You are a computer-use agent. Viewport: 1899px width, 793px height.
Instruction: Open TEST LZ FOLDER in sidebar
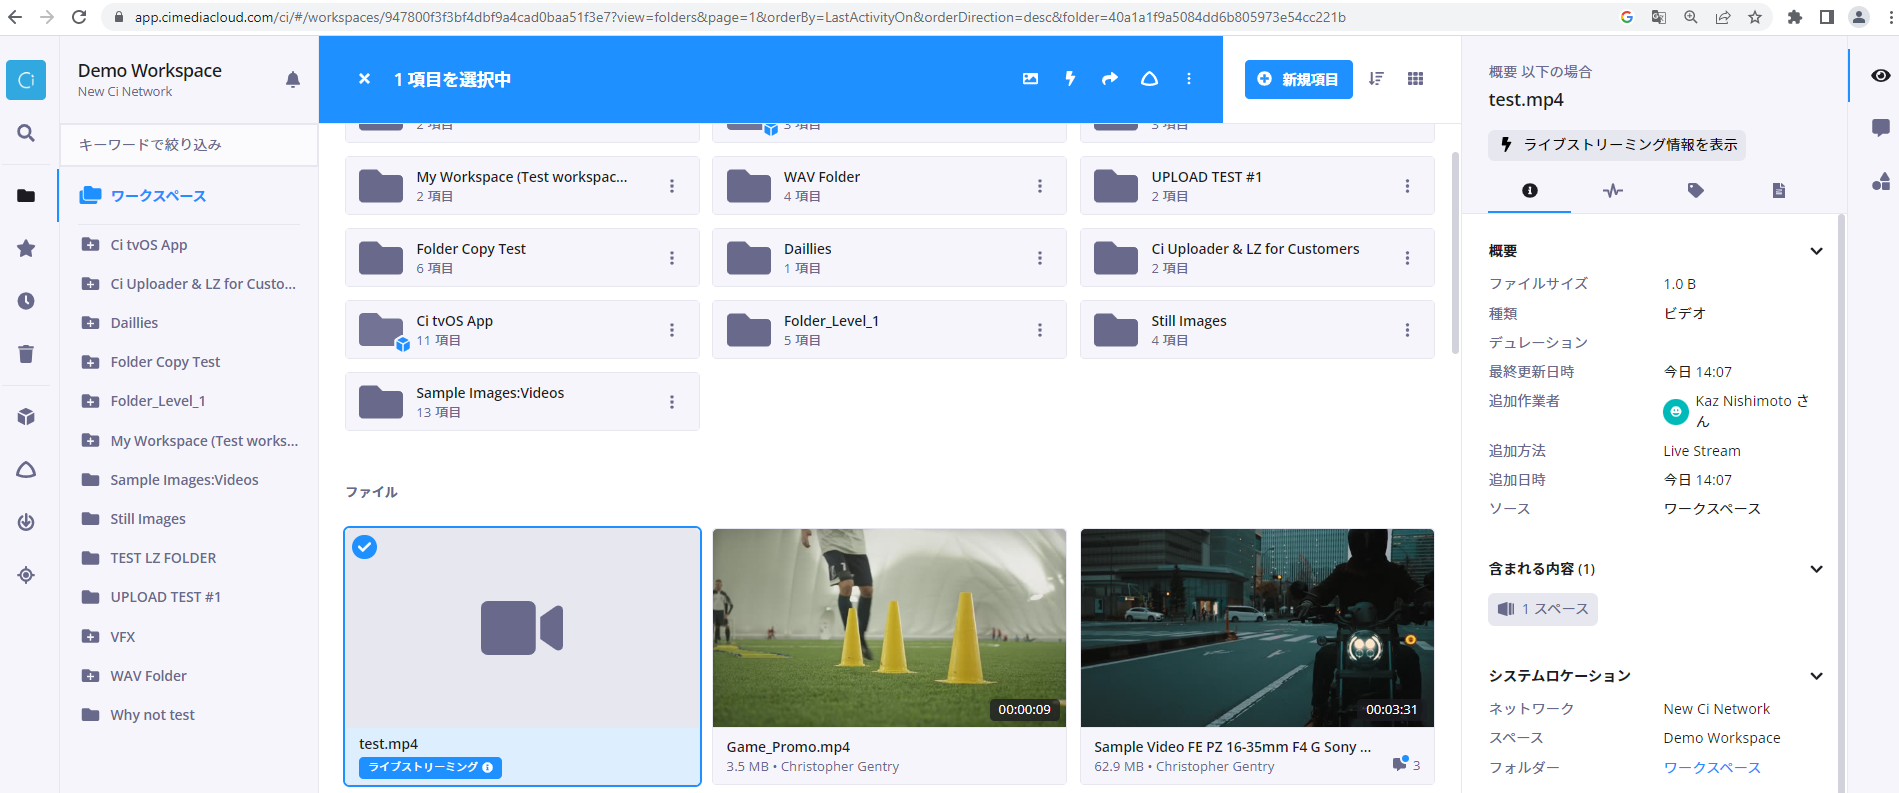163,558
